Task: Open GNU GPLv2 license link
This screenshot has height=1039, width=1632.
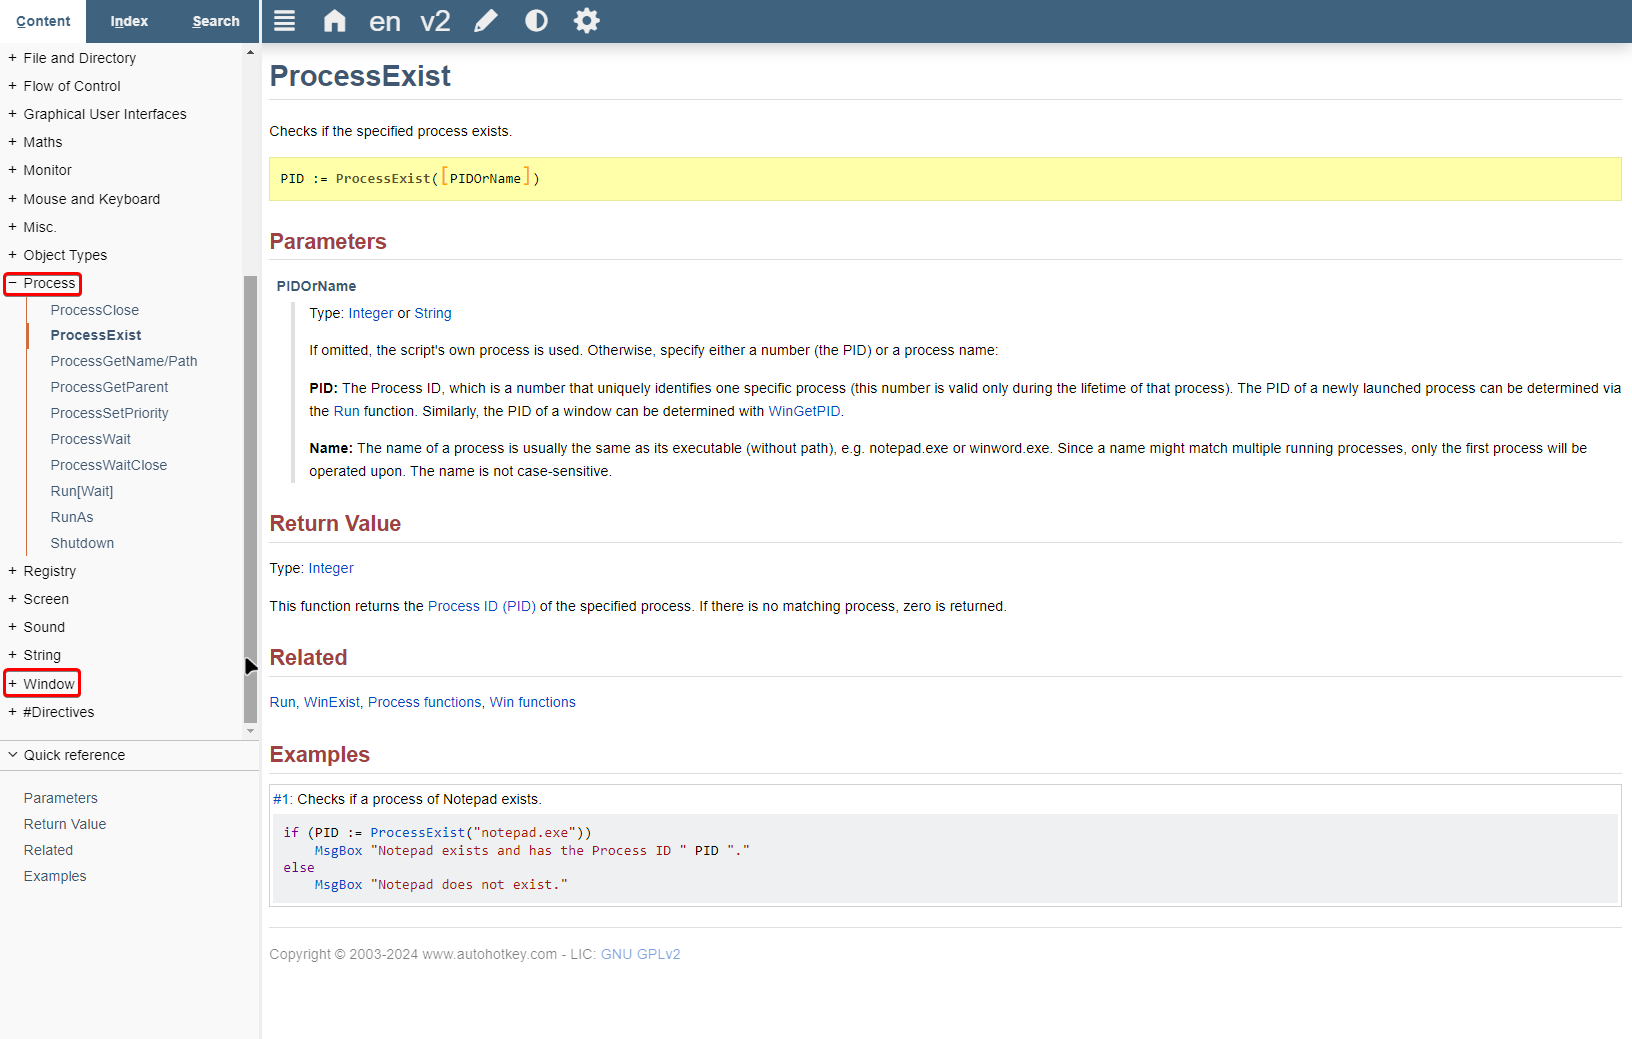Action: point(640,954)
